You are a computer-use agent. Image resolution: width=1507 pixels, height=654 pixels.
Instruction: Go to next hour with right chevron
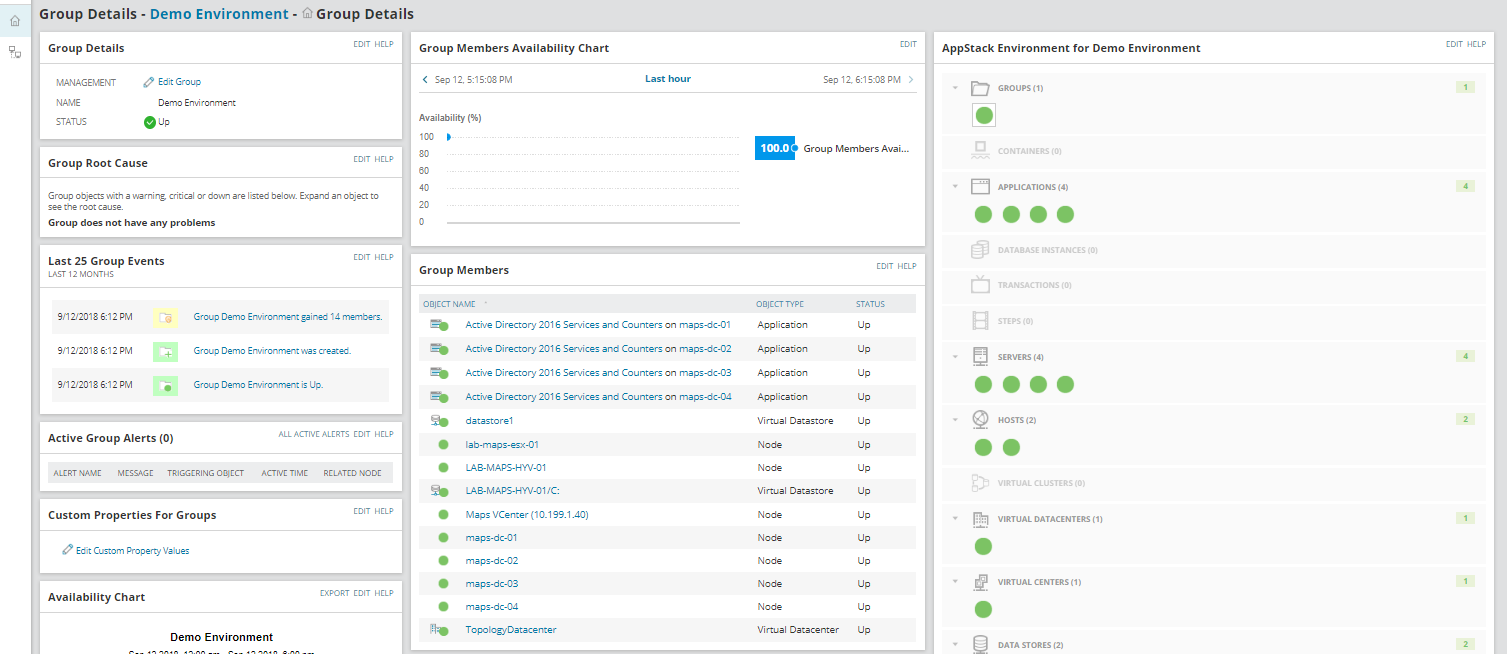click(x=911, y=79)
